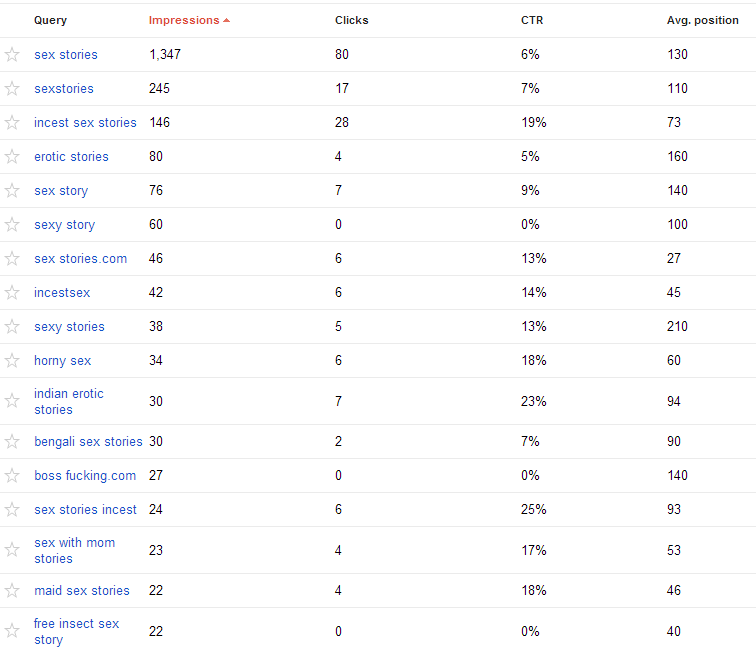Star the "sexy stories" query
Screen dimensions: 756x654
tap(12, 327)
